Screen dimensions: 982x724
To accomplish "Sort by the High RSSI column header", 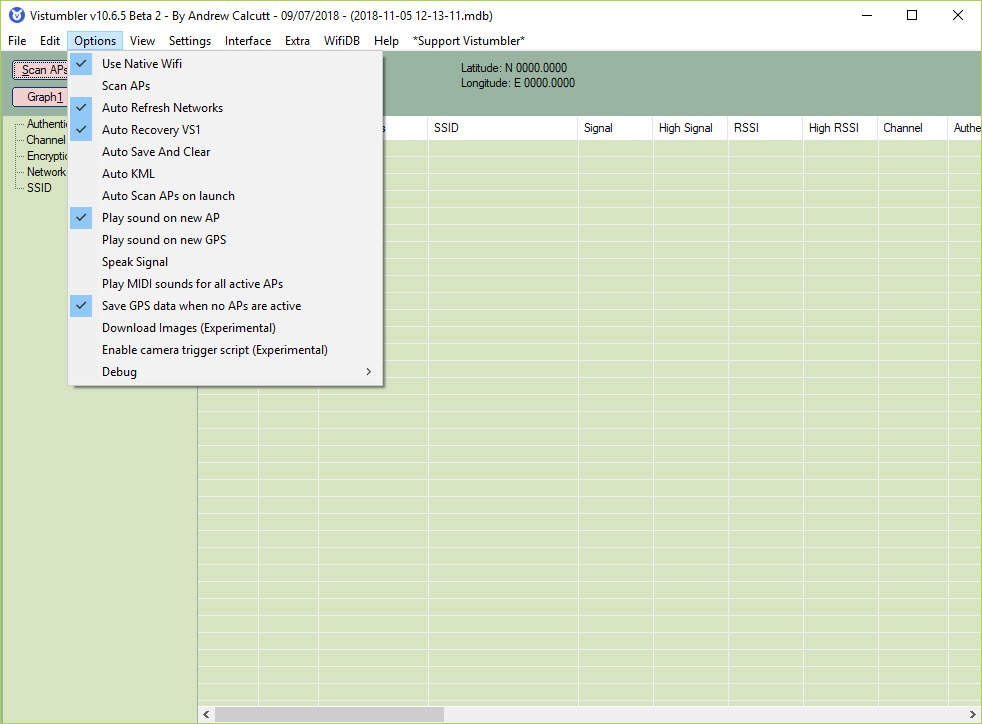I will 840,128.
